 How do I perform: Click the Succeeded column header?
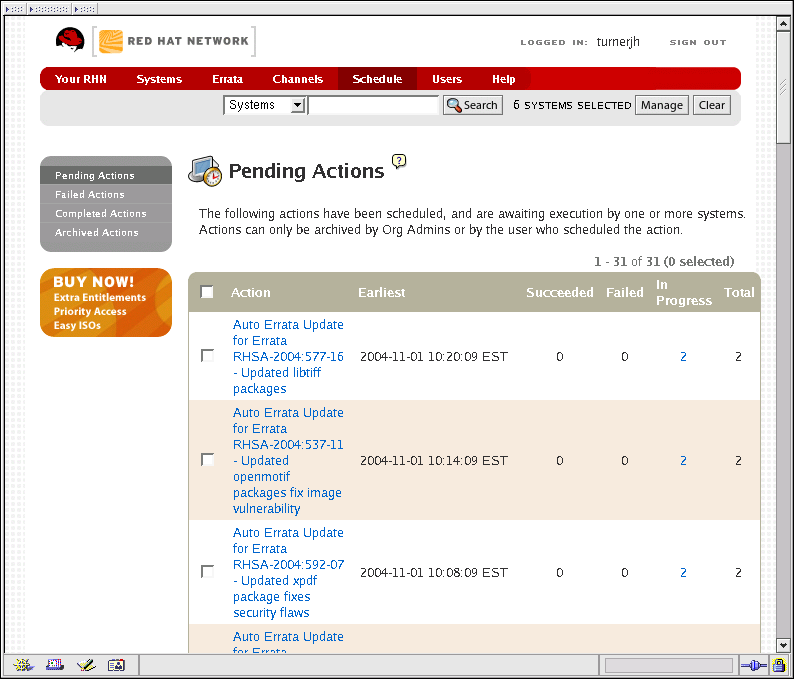tap(560, 293)
